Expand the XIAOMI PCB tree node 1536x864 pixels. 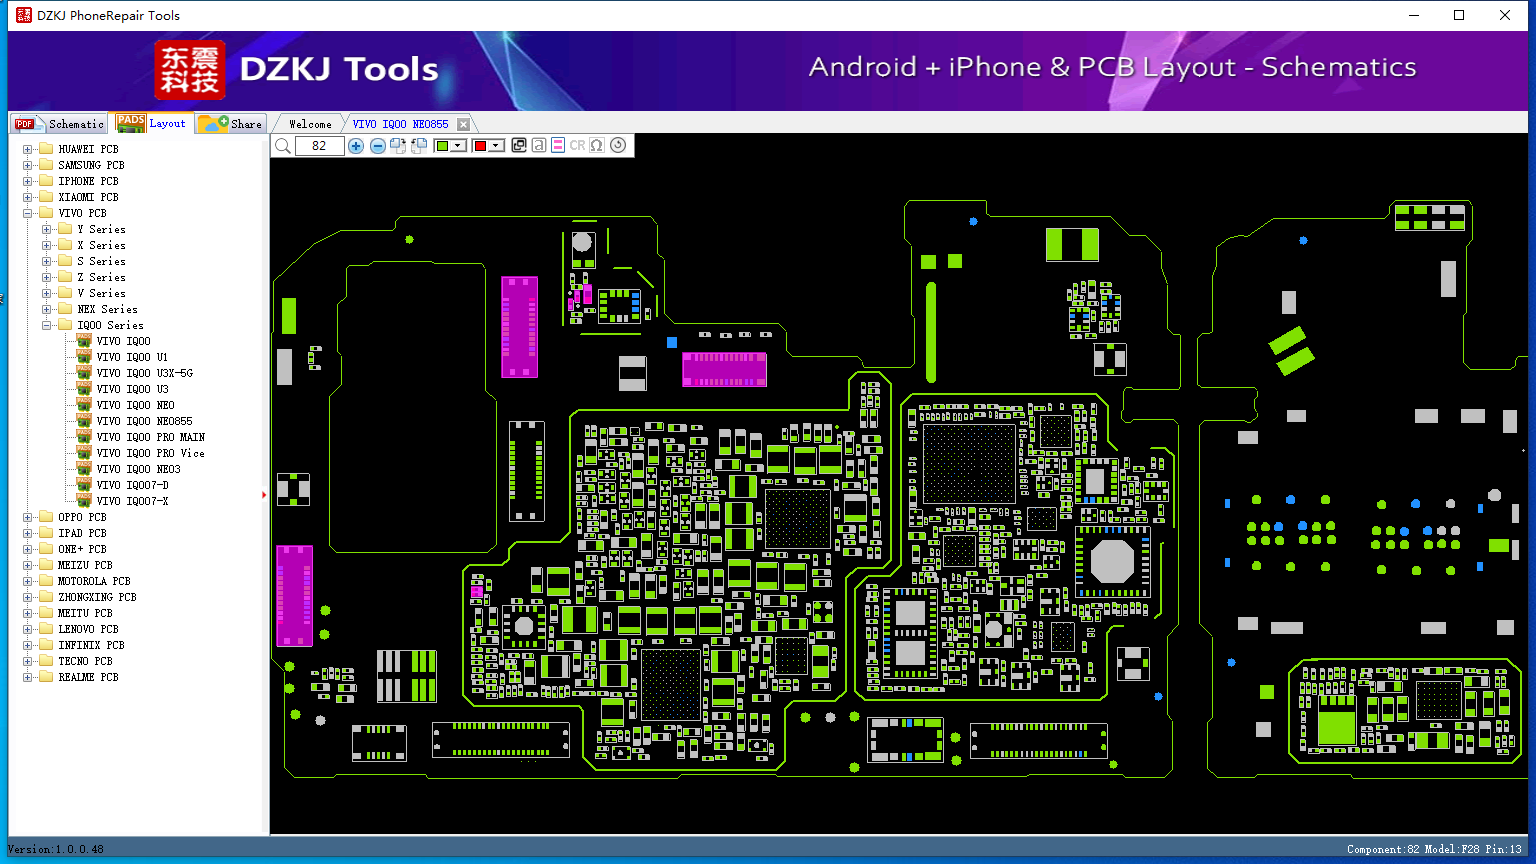27,197
